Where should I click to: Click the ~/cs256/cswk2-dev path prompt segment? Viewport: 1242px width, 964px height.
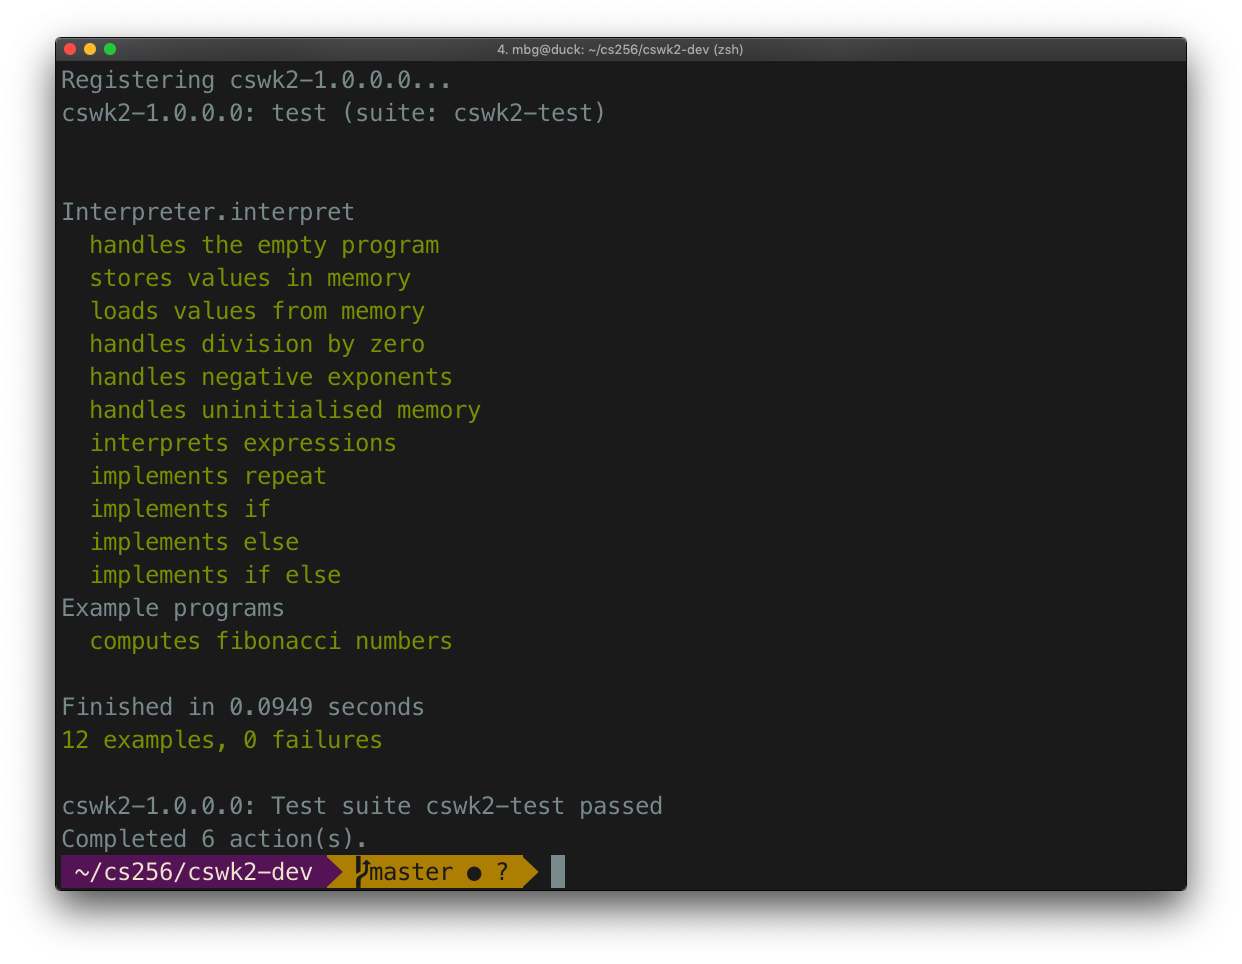[x=193, y=872]
